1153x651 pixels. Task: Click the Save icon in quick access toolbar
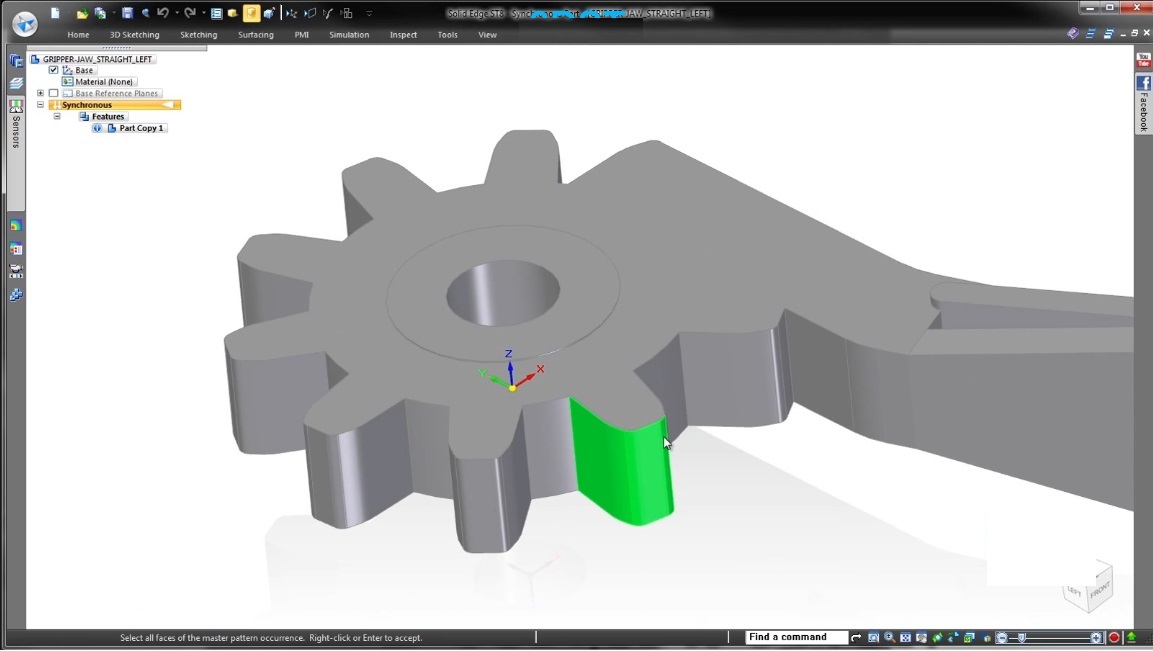(127, 13)
